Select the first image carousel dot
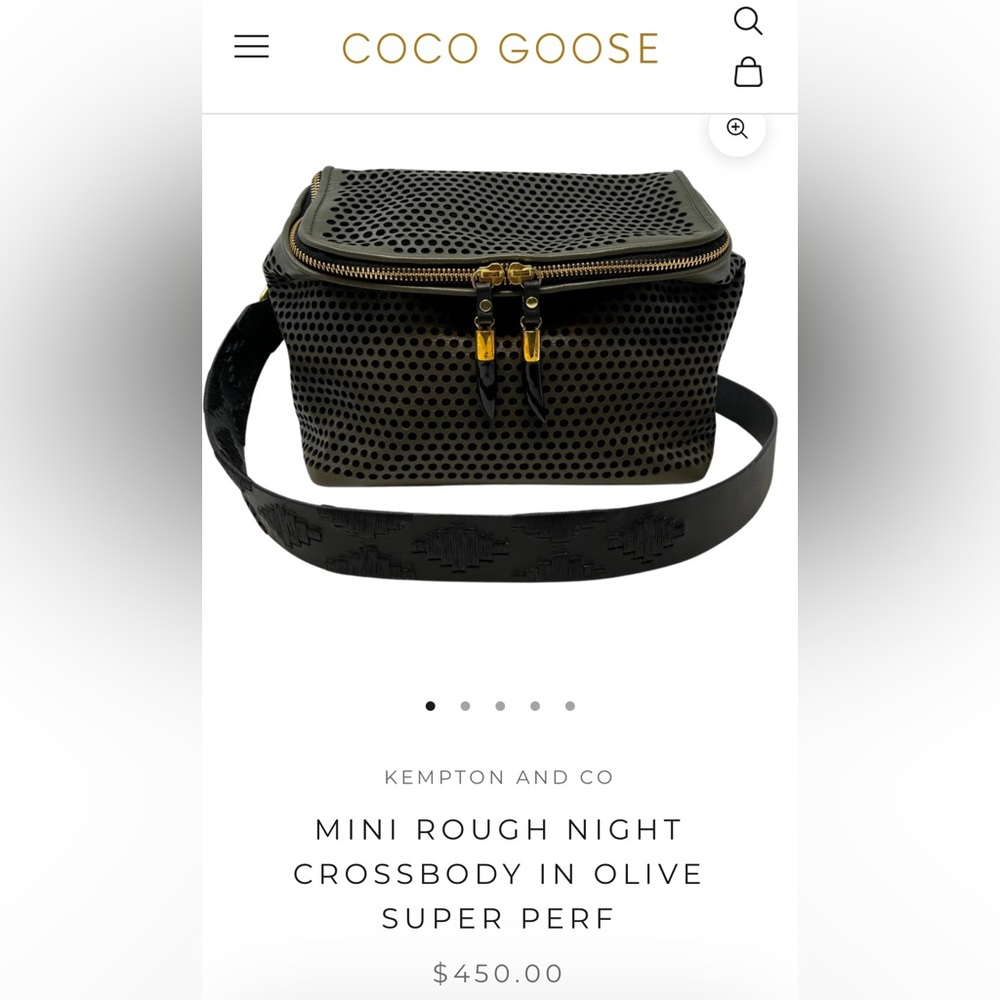 (x=430, y=706)
